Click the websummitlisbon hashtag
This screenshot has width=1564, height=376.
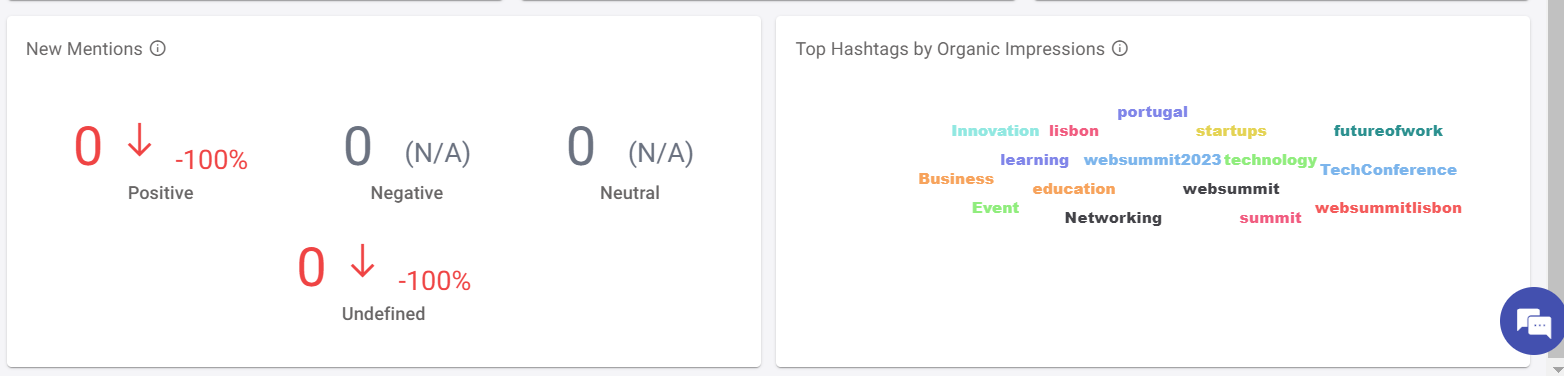1388,208
